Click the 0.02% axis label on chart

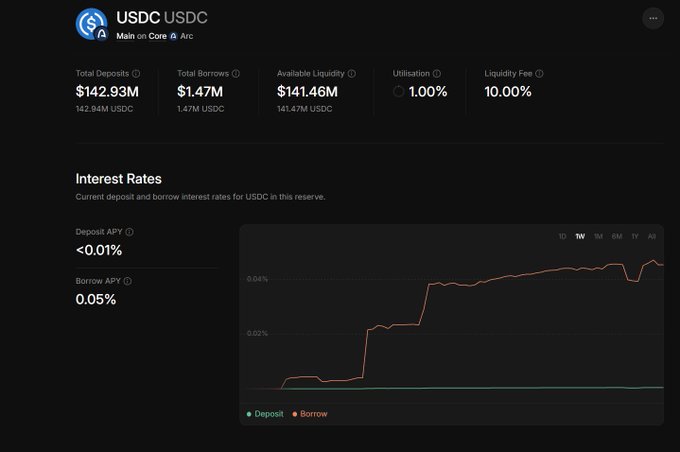(257, 334)
